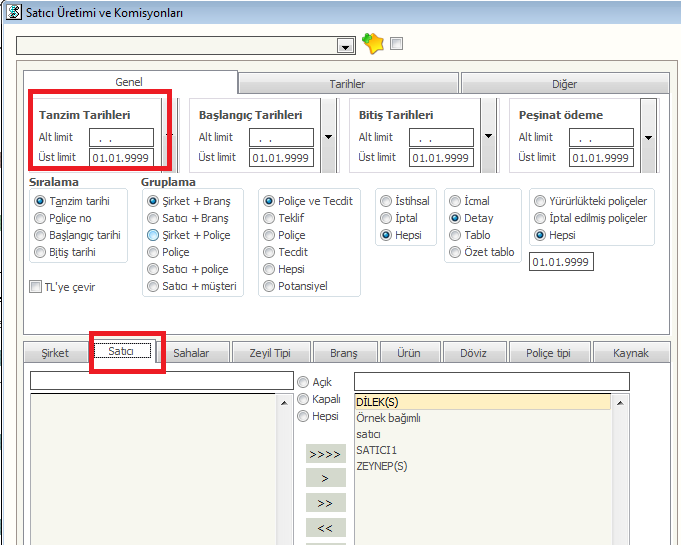Select ZEYNEP(S) in the seller list
The width and height of the screenshot is (681, 545).
tap(381, 466)
